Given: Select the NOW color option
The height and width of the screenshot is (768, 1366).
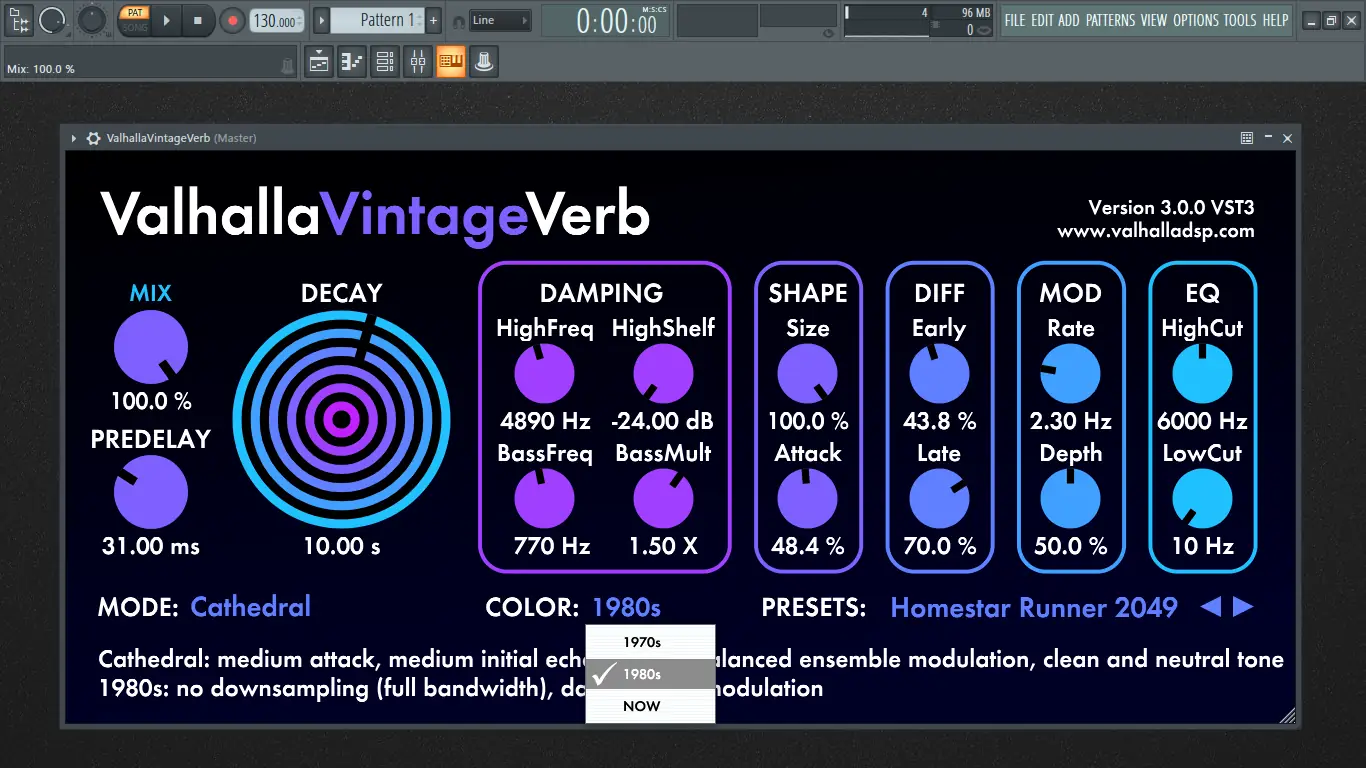Looking at the screenshot, I should [651, 706].
